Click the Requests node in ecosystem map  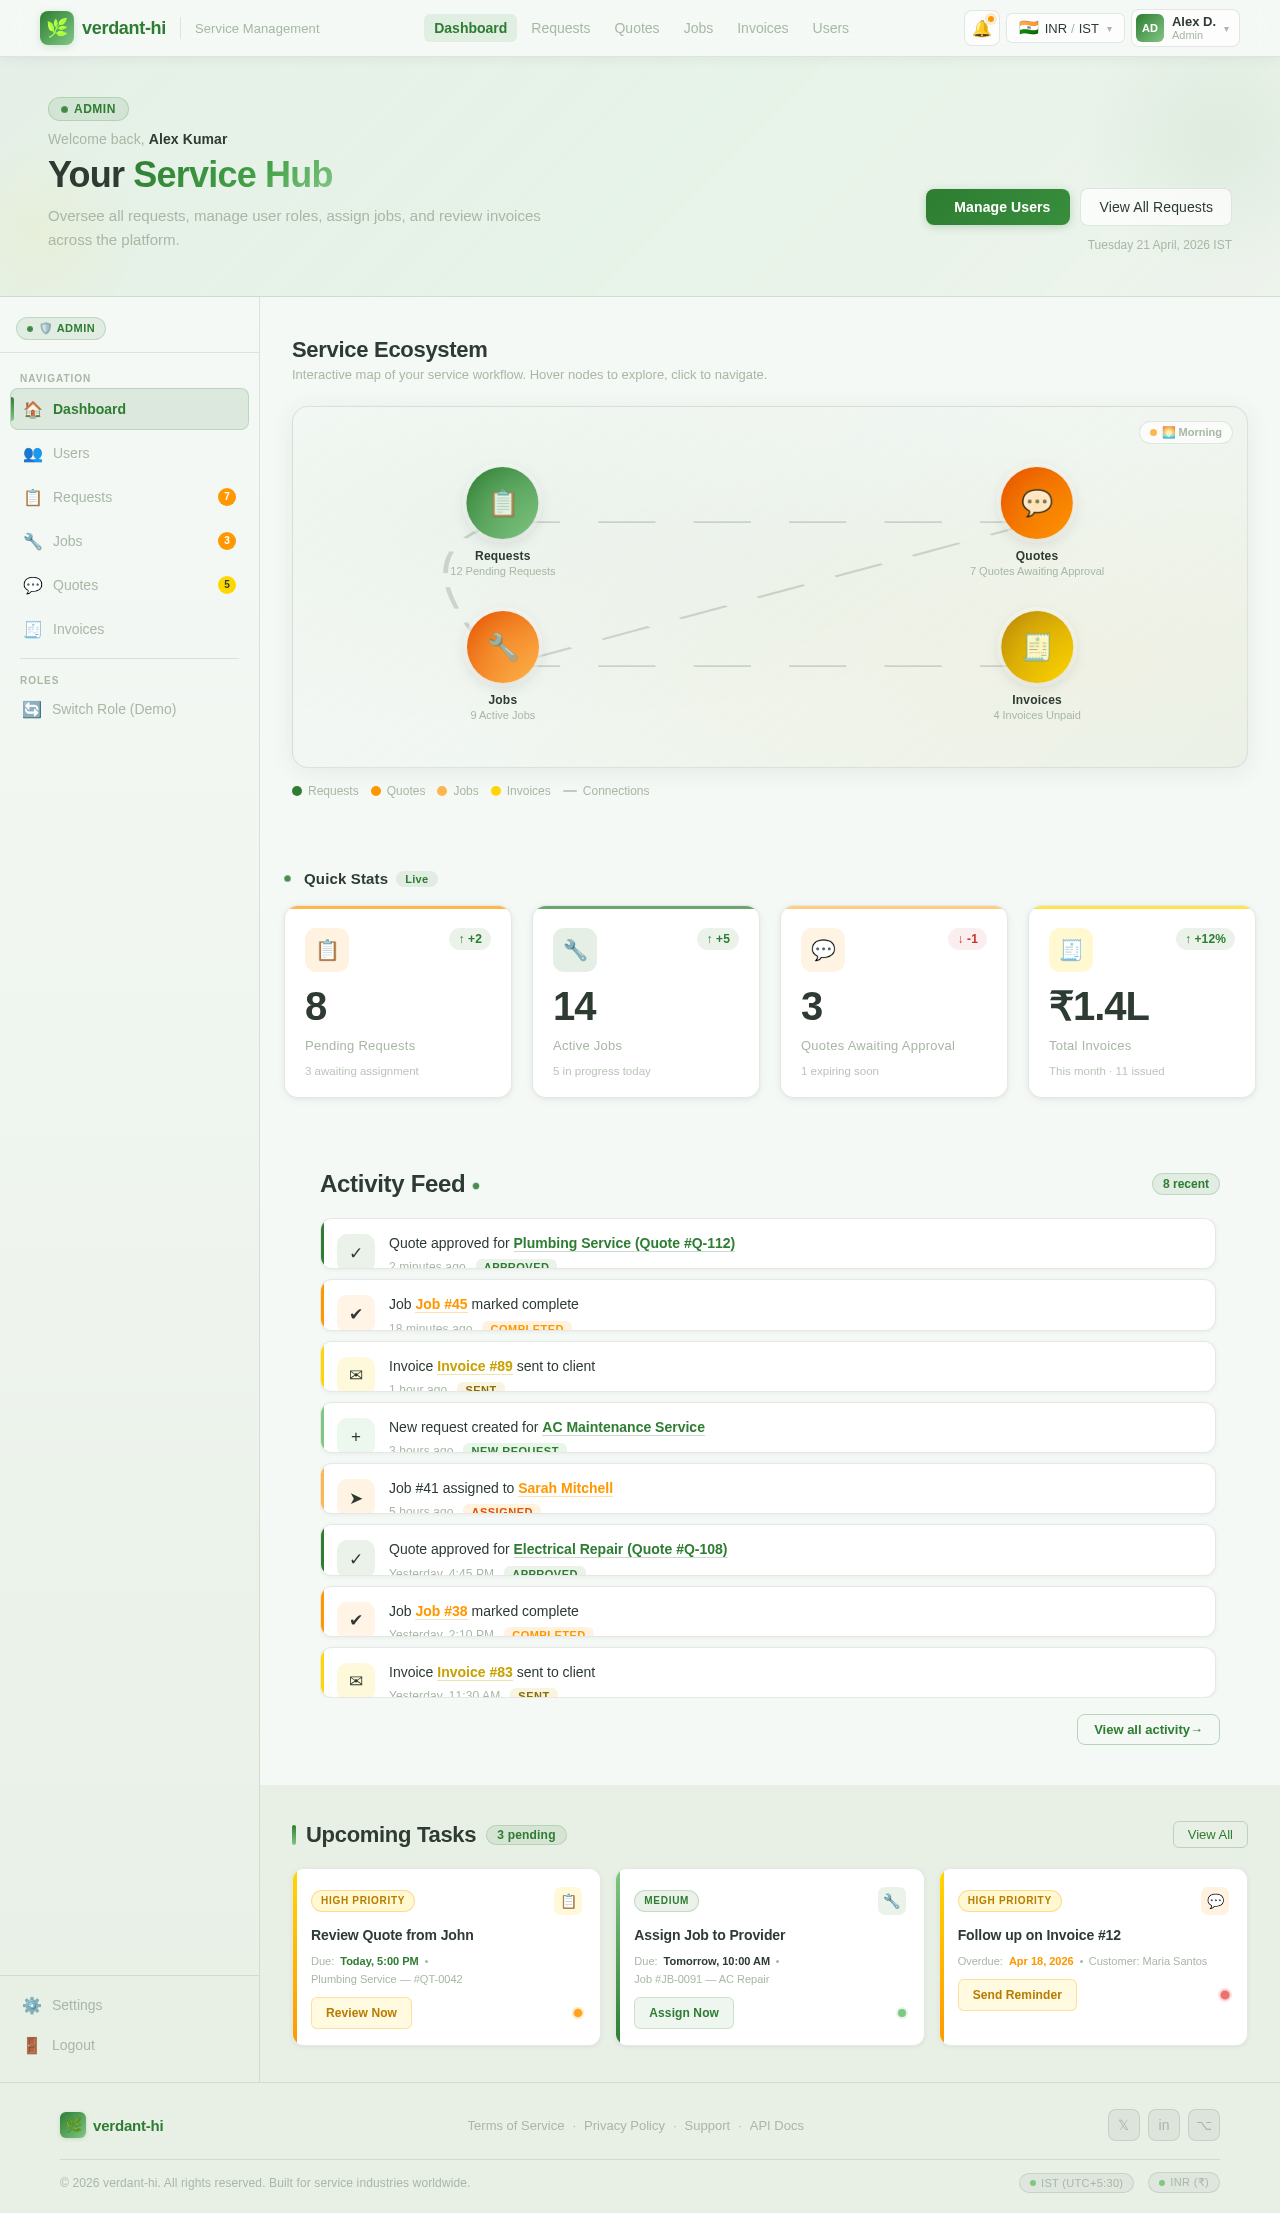tap(502, 503)
